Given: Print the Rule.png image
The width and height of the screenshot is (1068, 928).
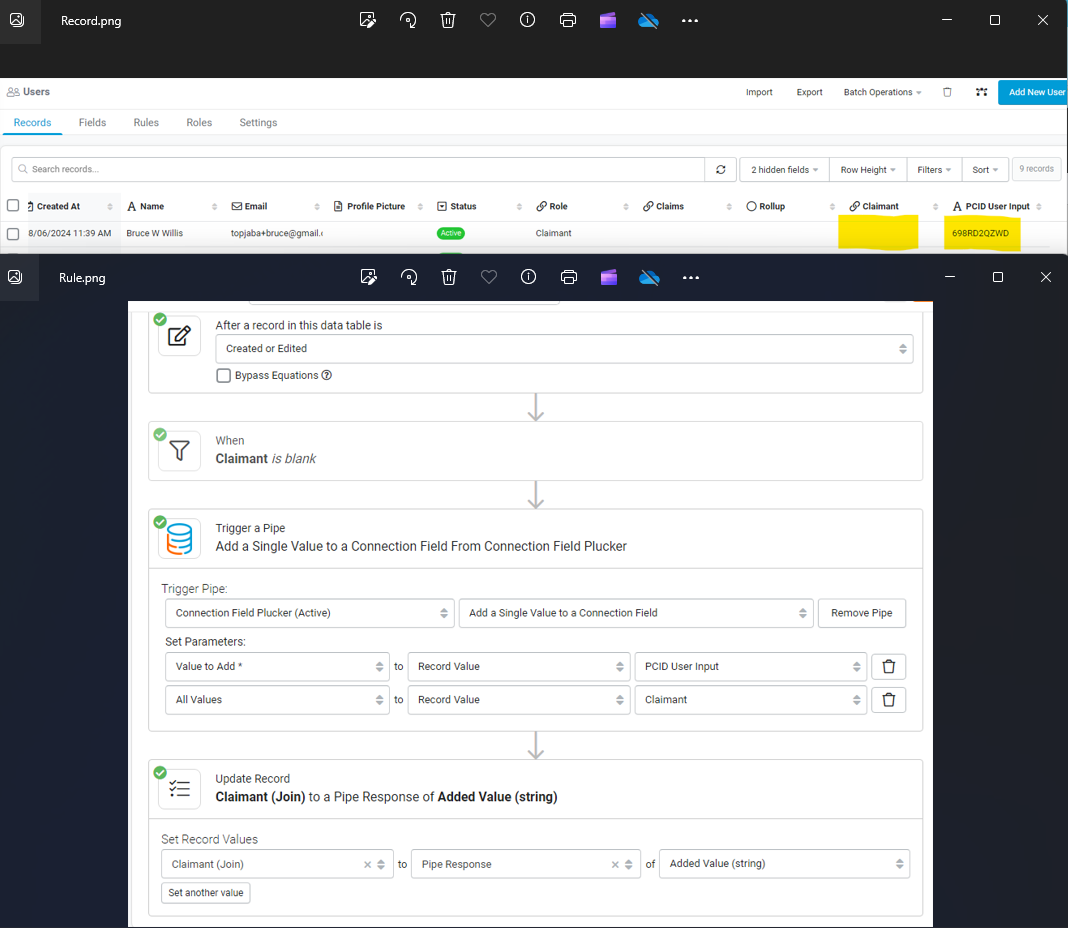Looking at the screenshot, I should [569, 277].
